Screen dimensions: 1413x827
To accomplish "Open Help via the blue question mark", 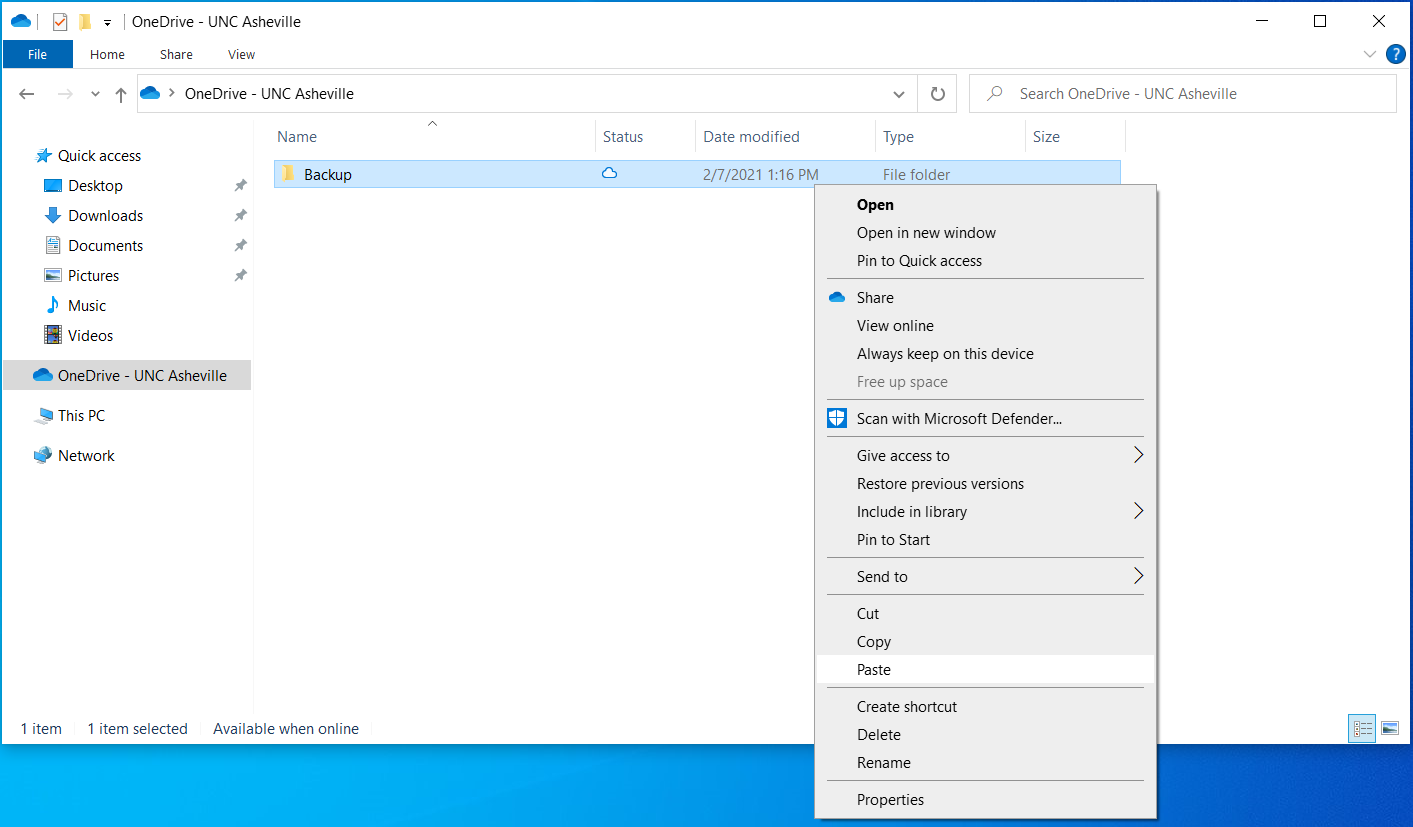I will (x=1395, y=54).
